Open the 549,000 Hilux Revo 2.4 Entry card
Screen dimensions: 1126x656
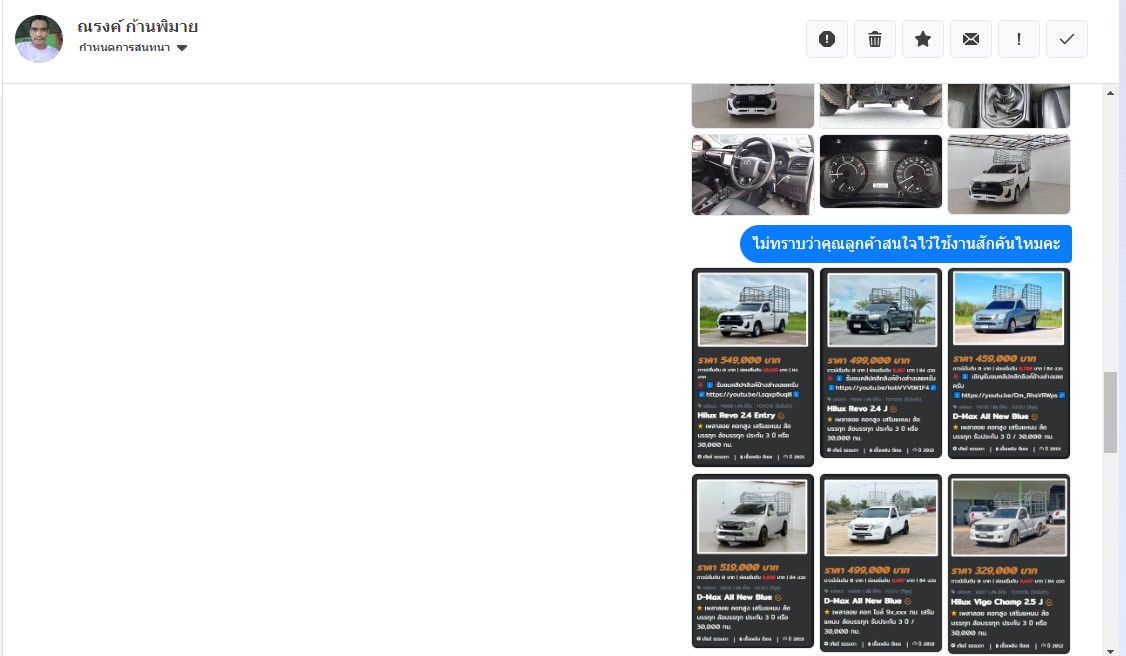753,367
